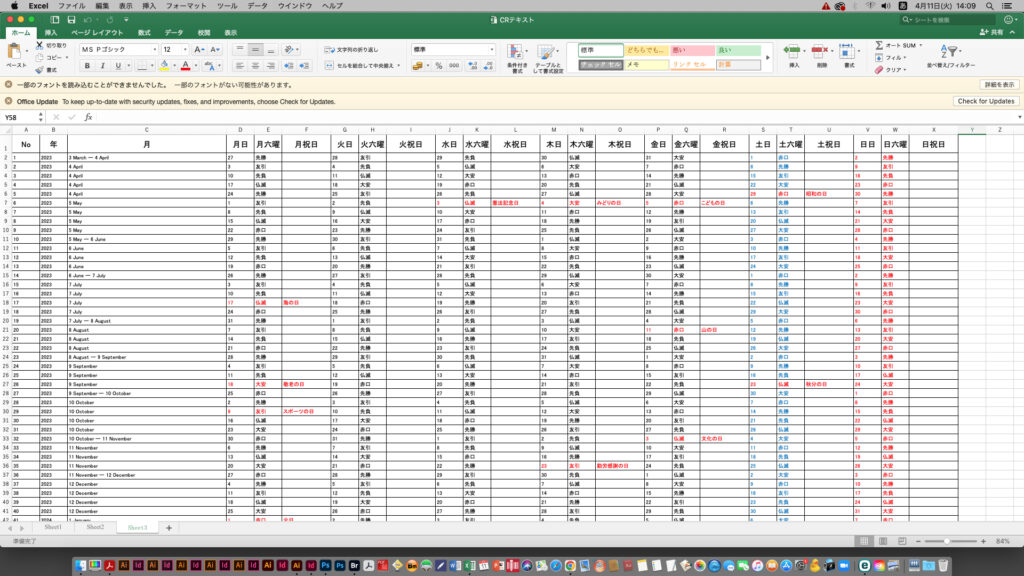Switch to the Insert ribbon tab
The height and width of the screenshot is (576, 1024).
[51, 32]
